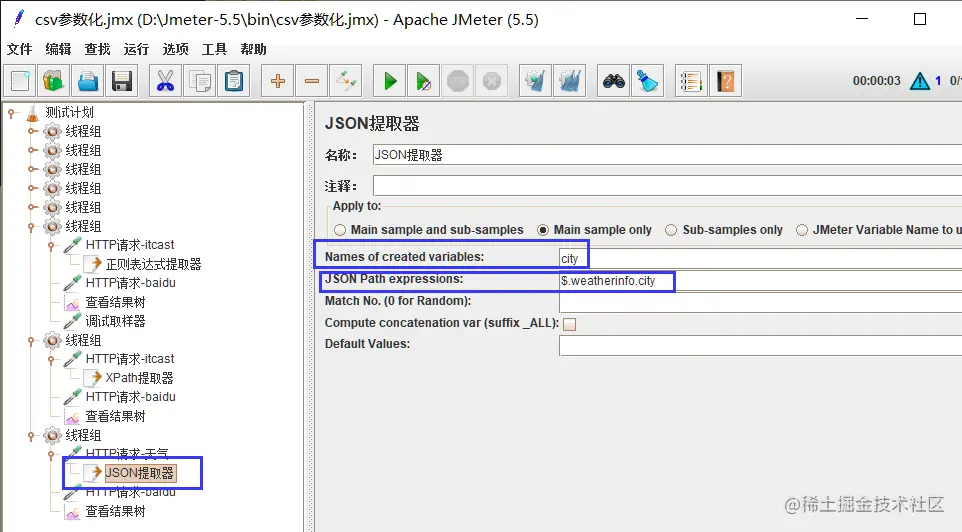Expand the second 线程组 node toggle

coord(33,150)
